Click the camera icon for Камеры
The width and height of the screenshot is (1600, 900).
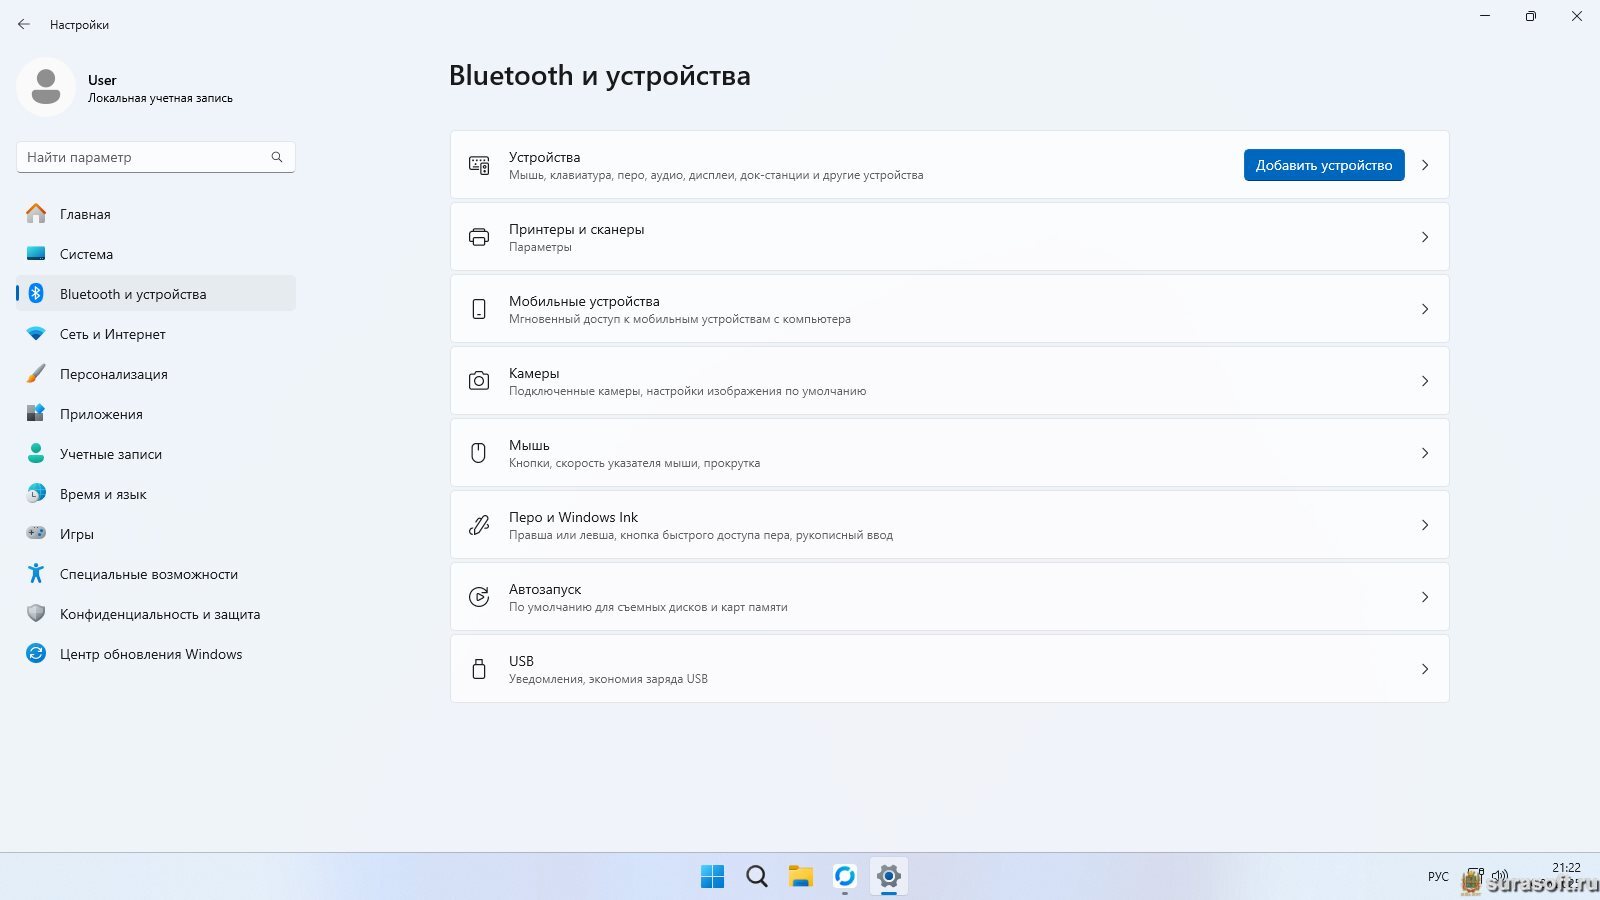479,381
